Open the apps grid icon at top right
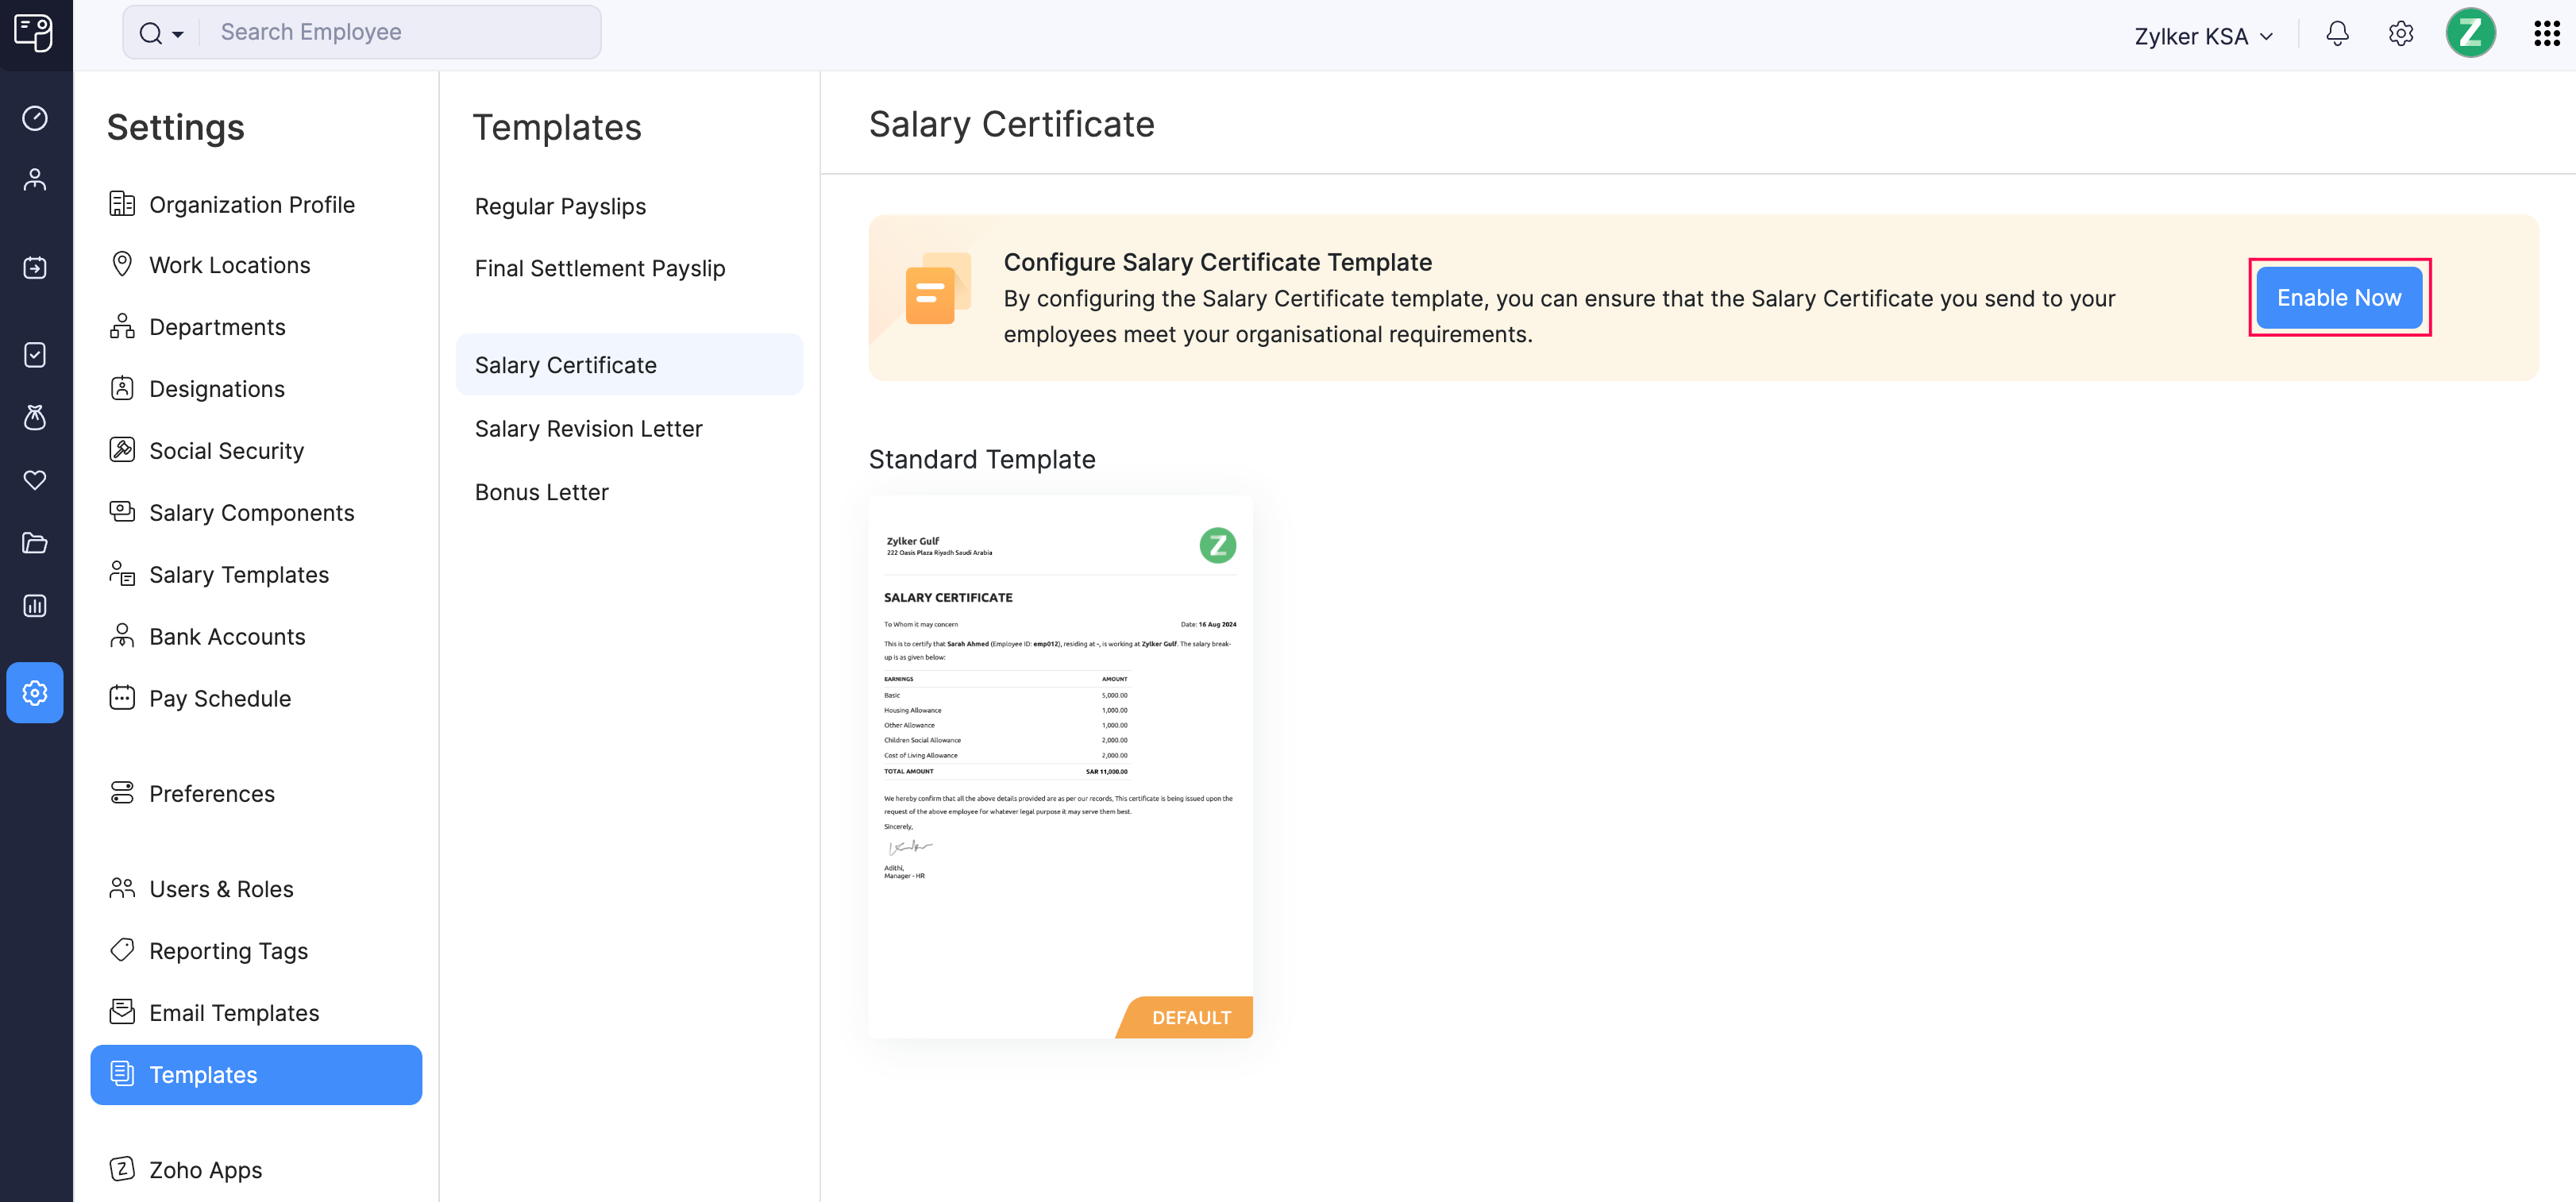 tap(2546, 33)
